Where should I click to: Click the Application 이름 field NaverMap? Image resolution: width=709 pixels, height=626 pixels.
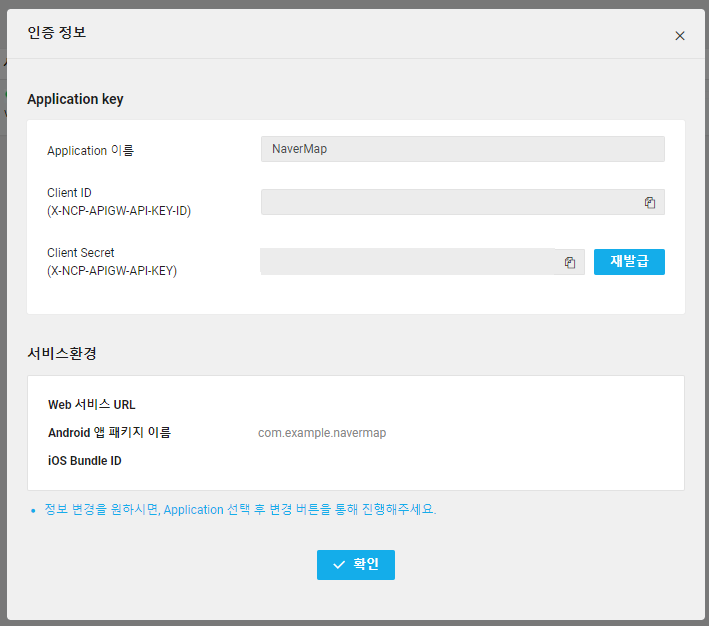pos(463,149)
